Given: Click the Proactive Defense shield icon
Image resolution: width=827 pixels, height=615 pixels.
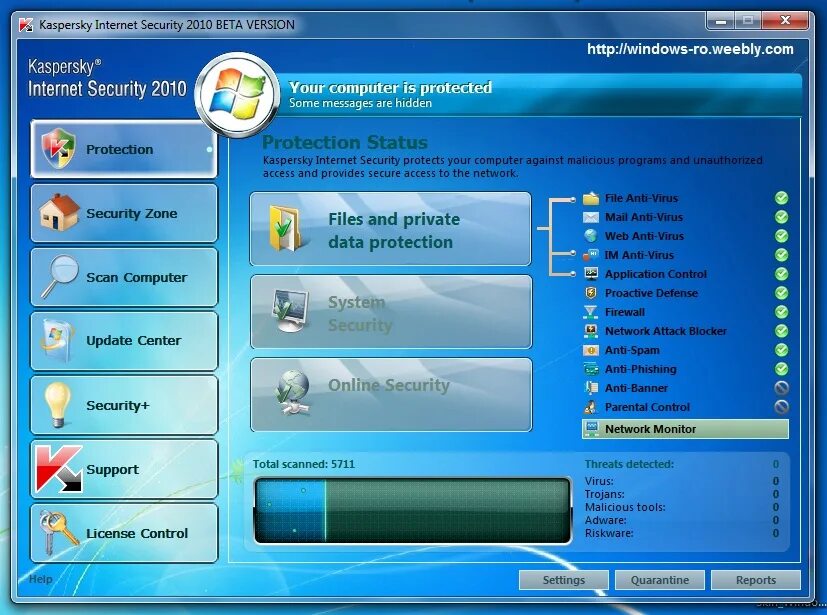Looking at the screenshot, I should coord(591,293).
